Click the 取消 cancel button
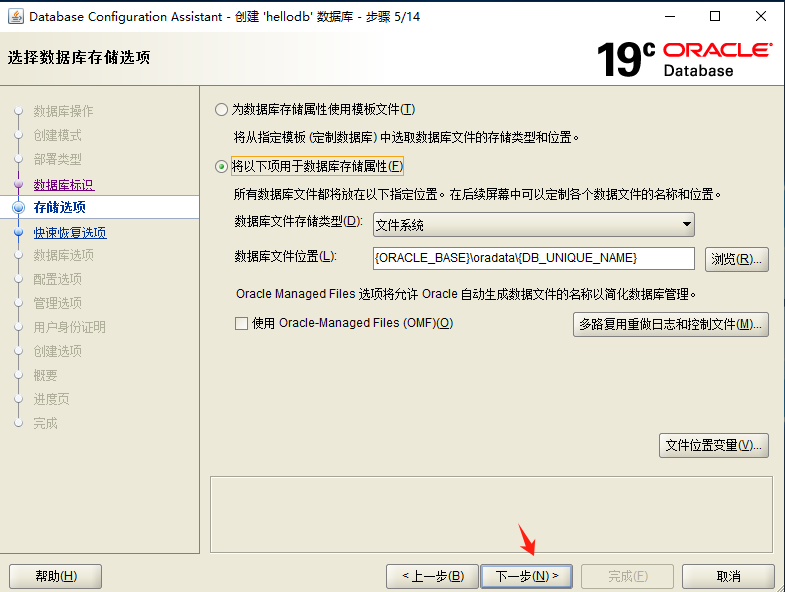 [x=728, y=576]
